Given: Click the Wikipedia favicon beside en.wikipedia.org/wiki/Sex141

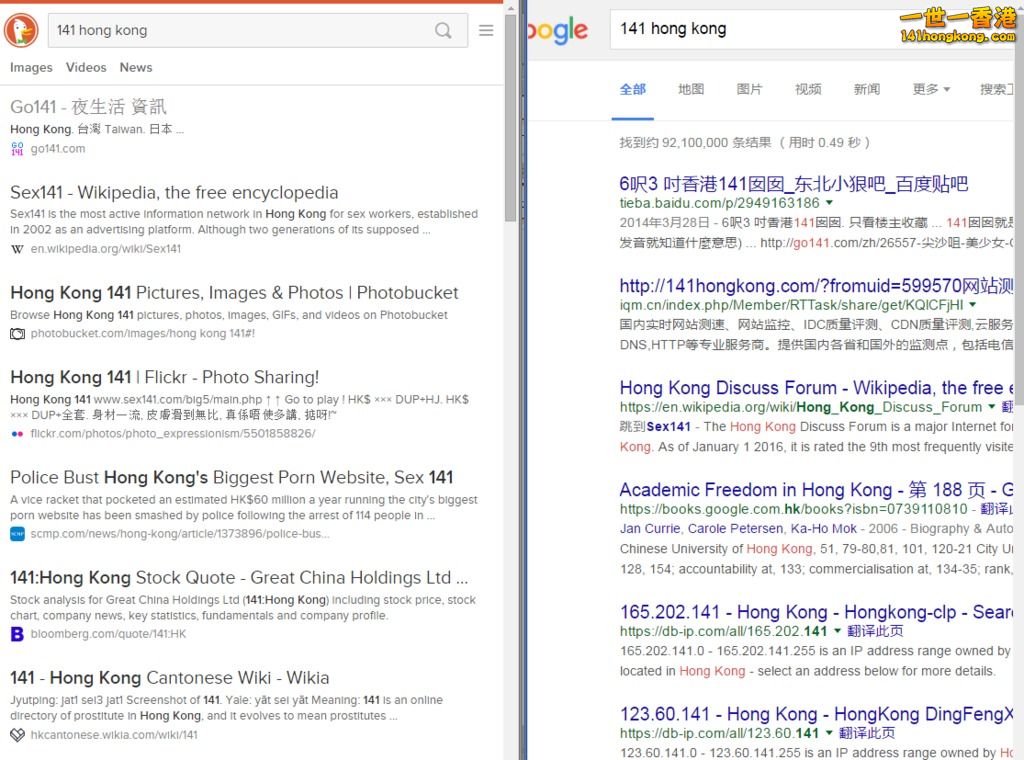Looking at the screenshot, I should click(17, 249).
